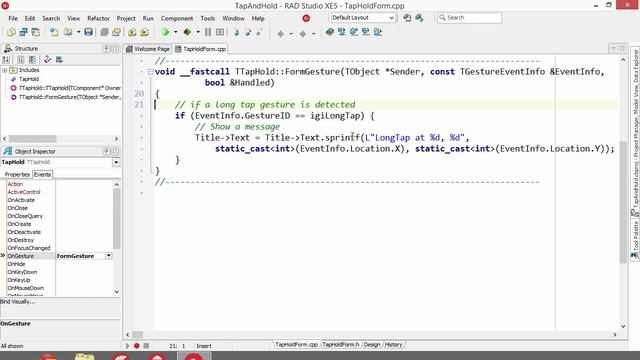Switch to the Properties tab in Object Inspector
This screenshot has width=640, height=360.
point(17,174)
